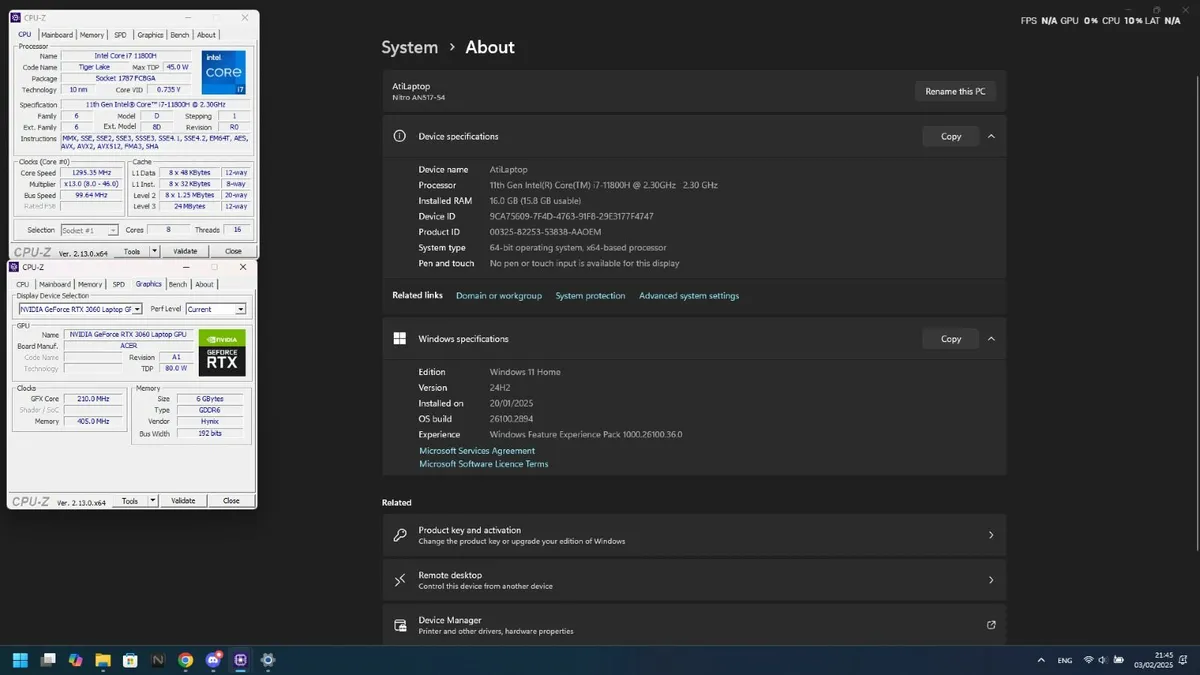Click the Intel Core i7 logo in CPU-Z
Viewport: 1200px width, 675px height.
222,72
